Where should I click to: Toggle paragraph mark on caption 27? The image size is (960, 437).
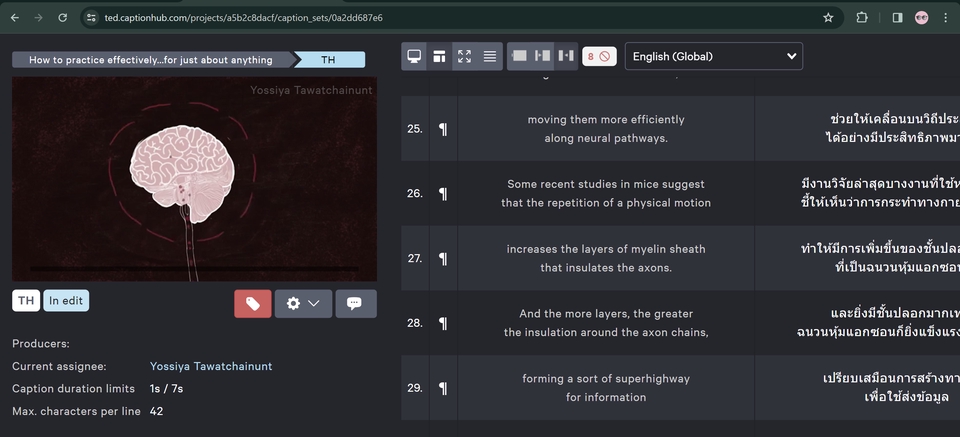pos(443,258)
